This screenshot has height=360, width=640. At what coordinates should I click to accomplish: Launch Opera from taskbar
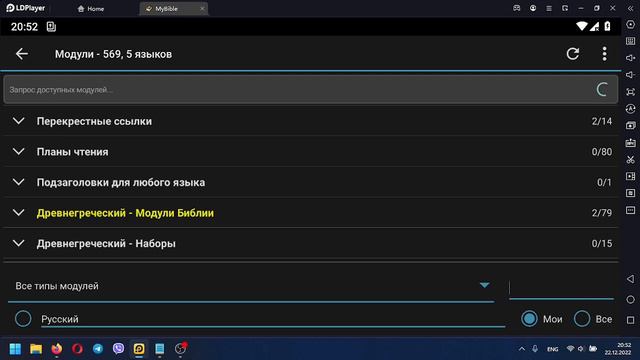(x=78, y=349)
